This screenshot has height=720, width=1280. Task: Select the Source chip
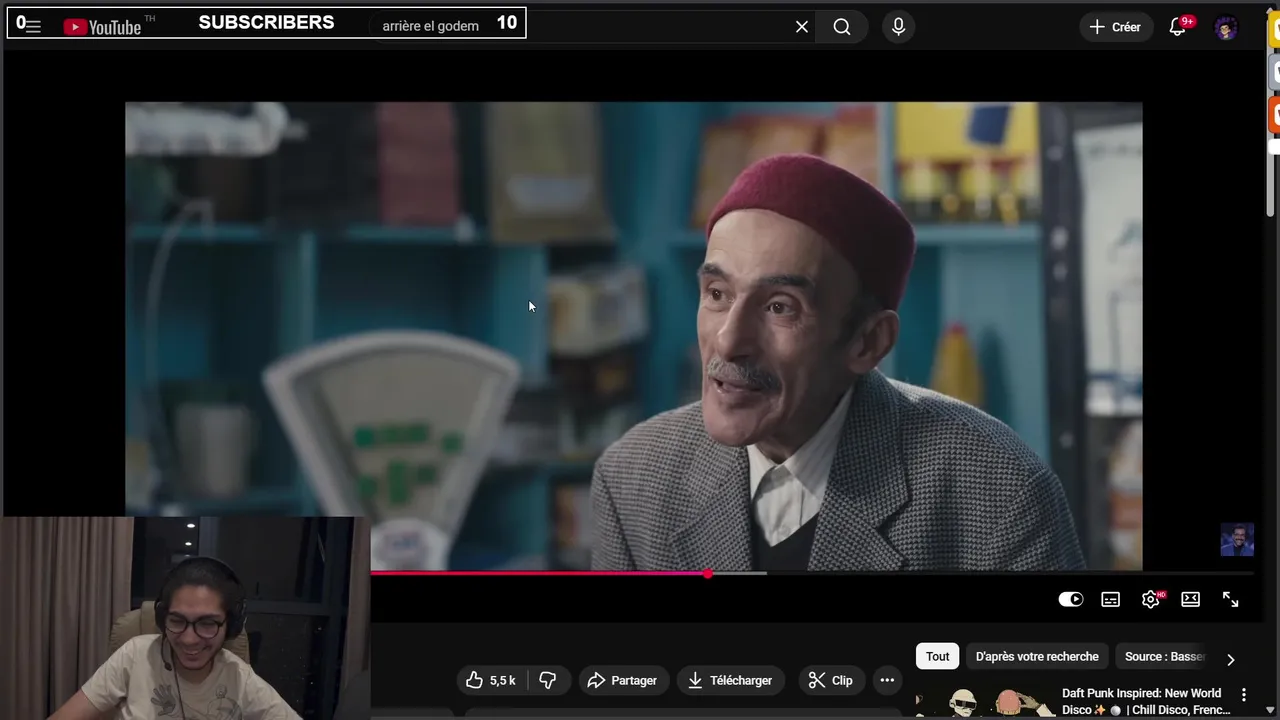click(1164, 657)
